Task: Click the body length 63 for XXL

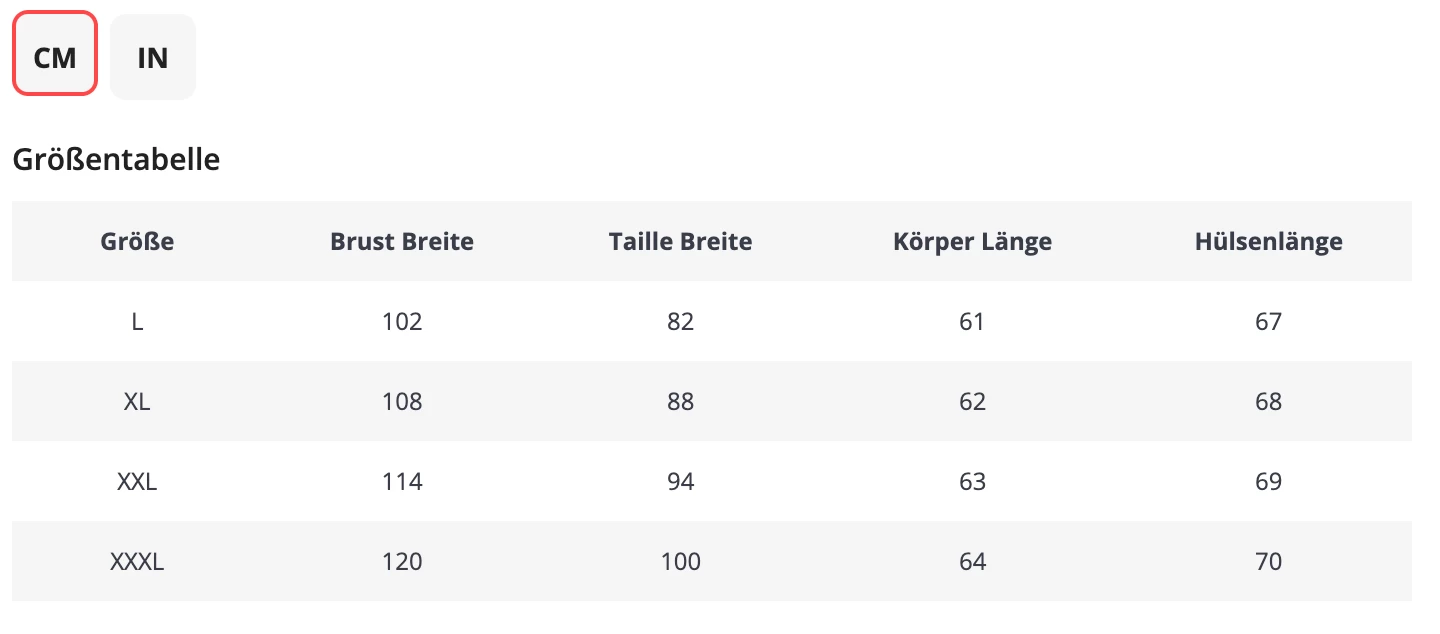Action: pyautogui.click(x=972, y=481)
